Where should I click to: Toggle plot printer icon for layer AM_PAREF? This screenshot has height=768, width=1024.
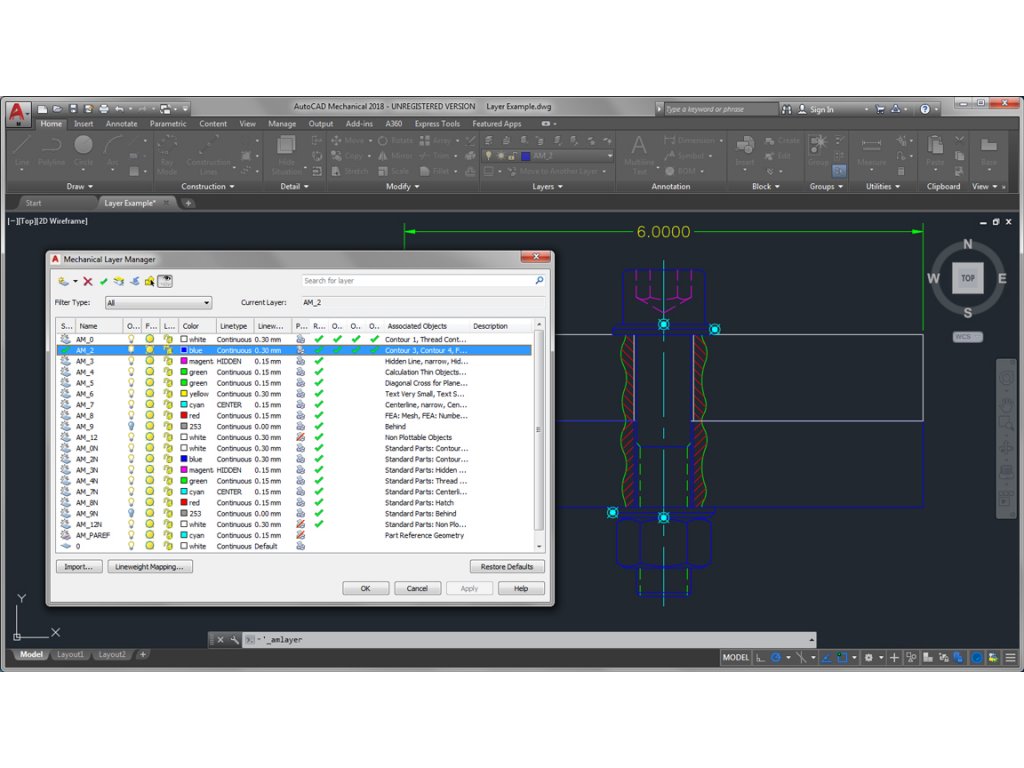point(300,536)
